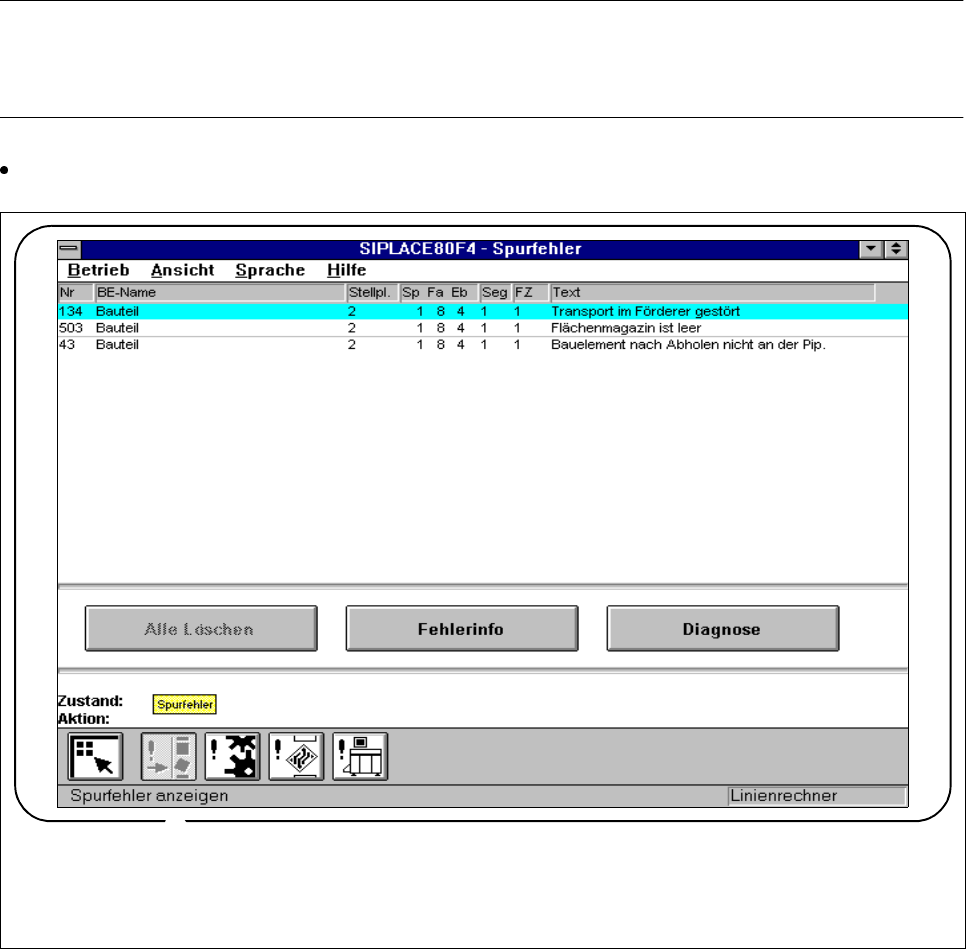
Task: Click the Aktion label
Action: pos(84,719)
